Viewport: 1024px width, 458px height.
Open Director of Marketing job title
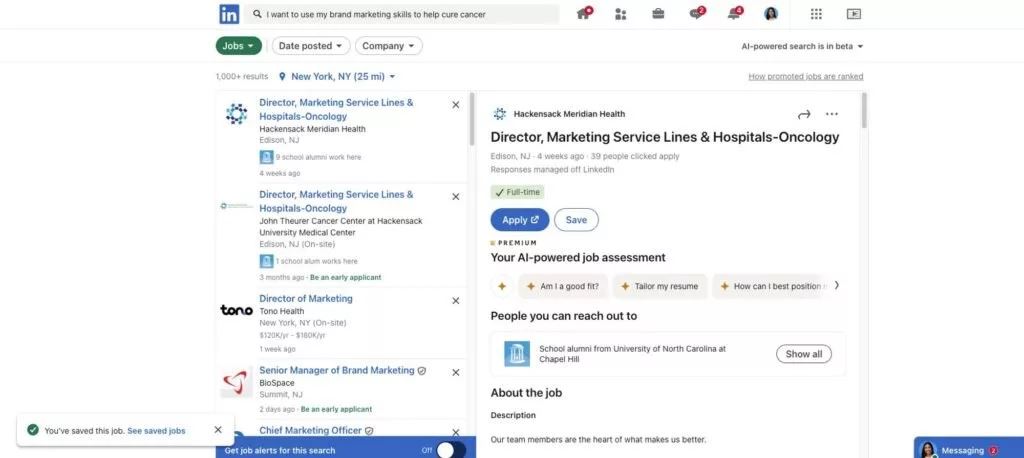click(306, 299)
